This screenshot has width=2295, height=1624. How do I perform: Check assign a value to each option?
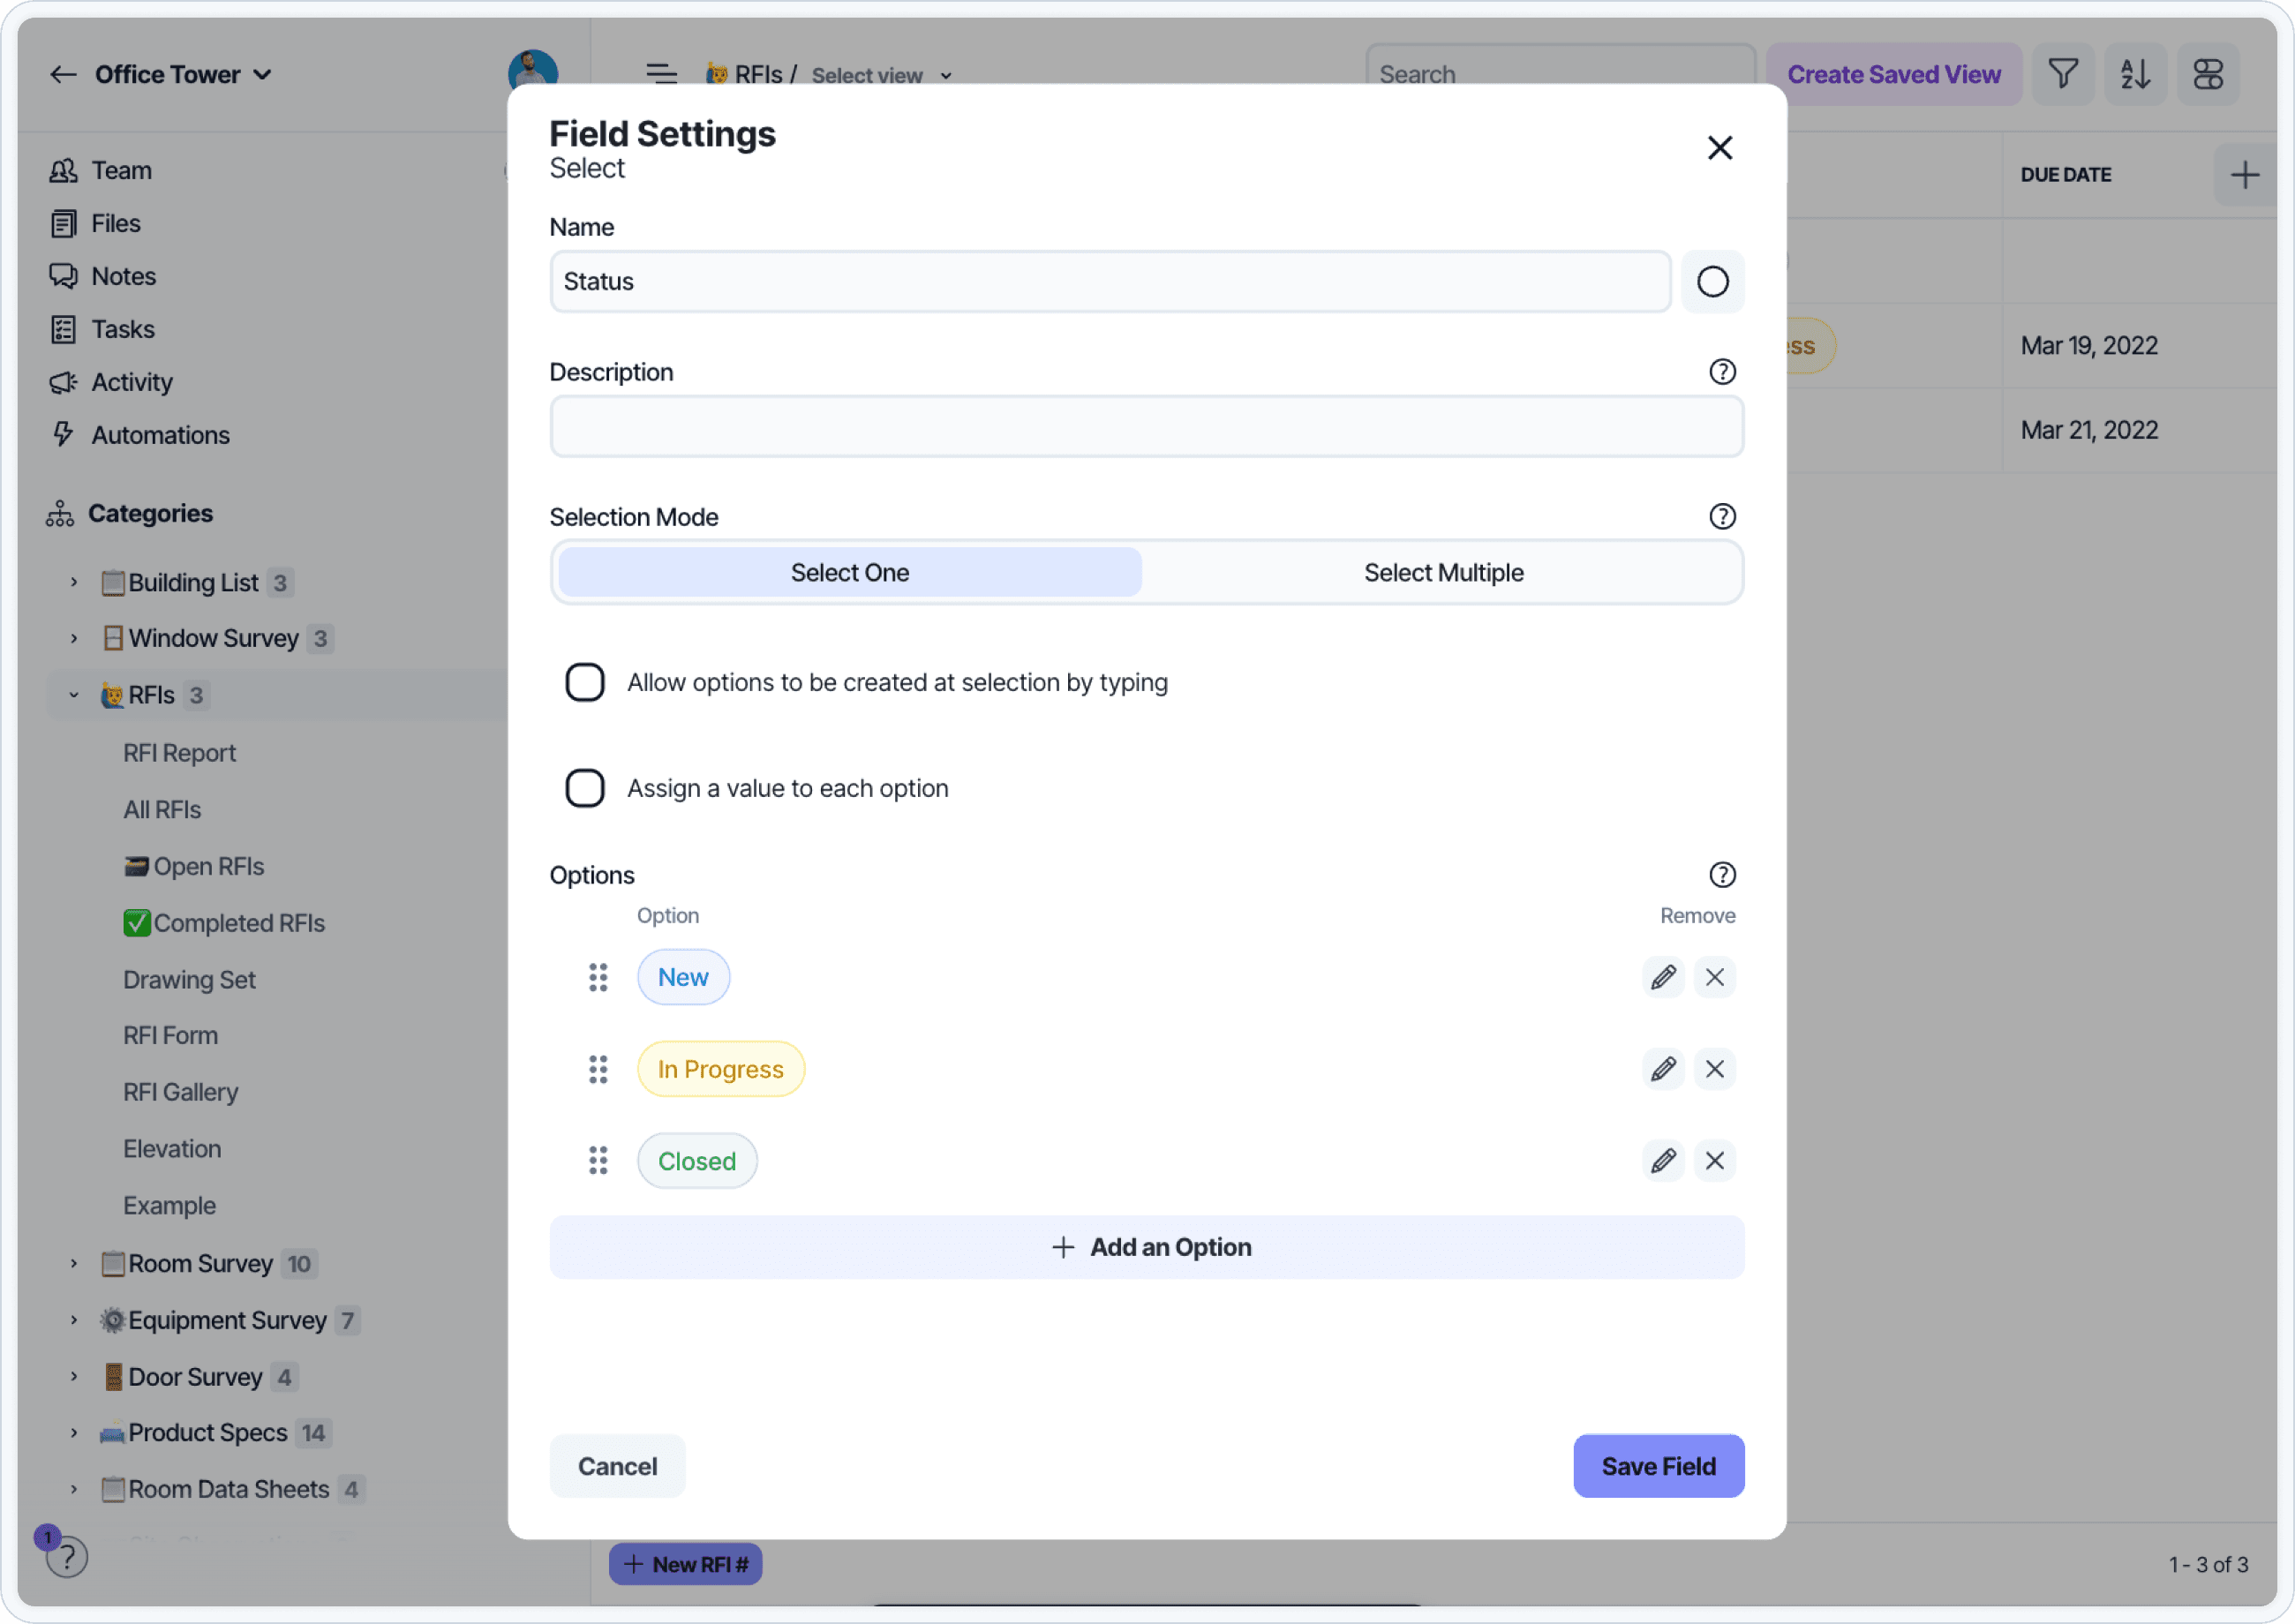[x=585, y=788]
